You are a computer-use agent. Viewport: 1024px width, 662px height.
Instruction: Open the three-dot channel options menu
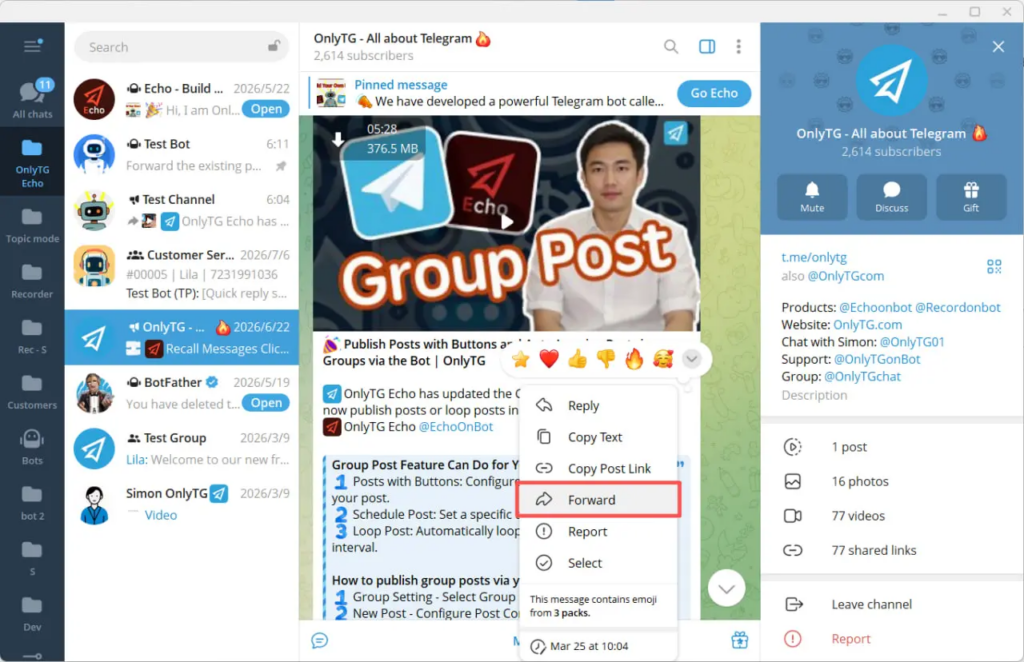click(x=739, y=46)
